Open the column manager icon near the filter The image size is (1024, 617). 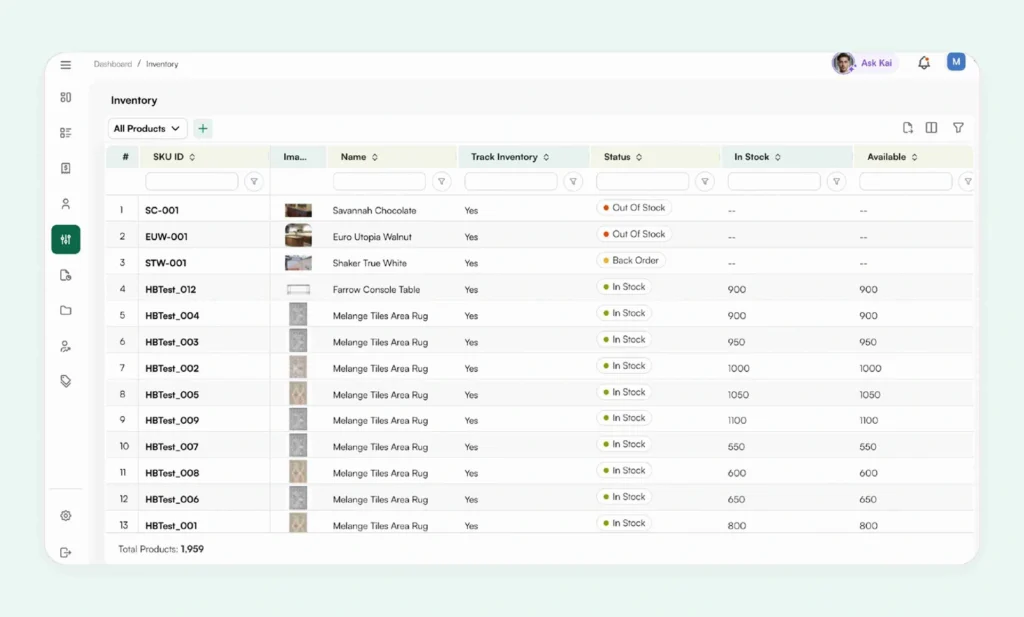point(932,128)
